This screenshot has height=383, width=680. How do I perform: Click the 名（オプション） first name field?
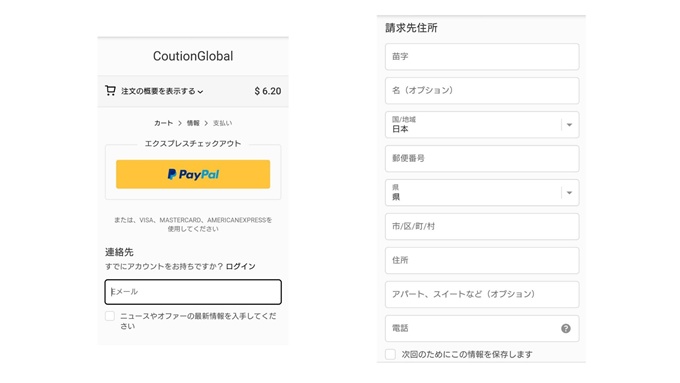pyautogui.click(x=482, y=91)
